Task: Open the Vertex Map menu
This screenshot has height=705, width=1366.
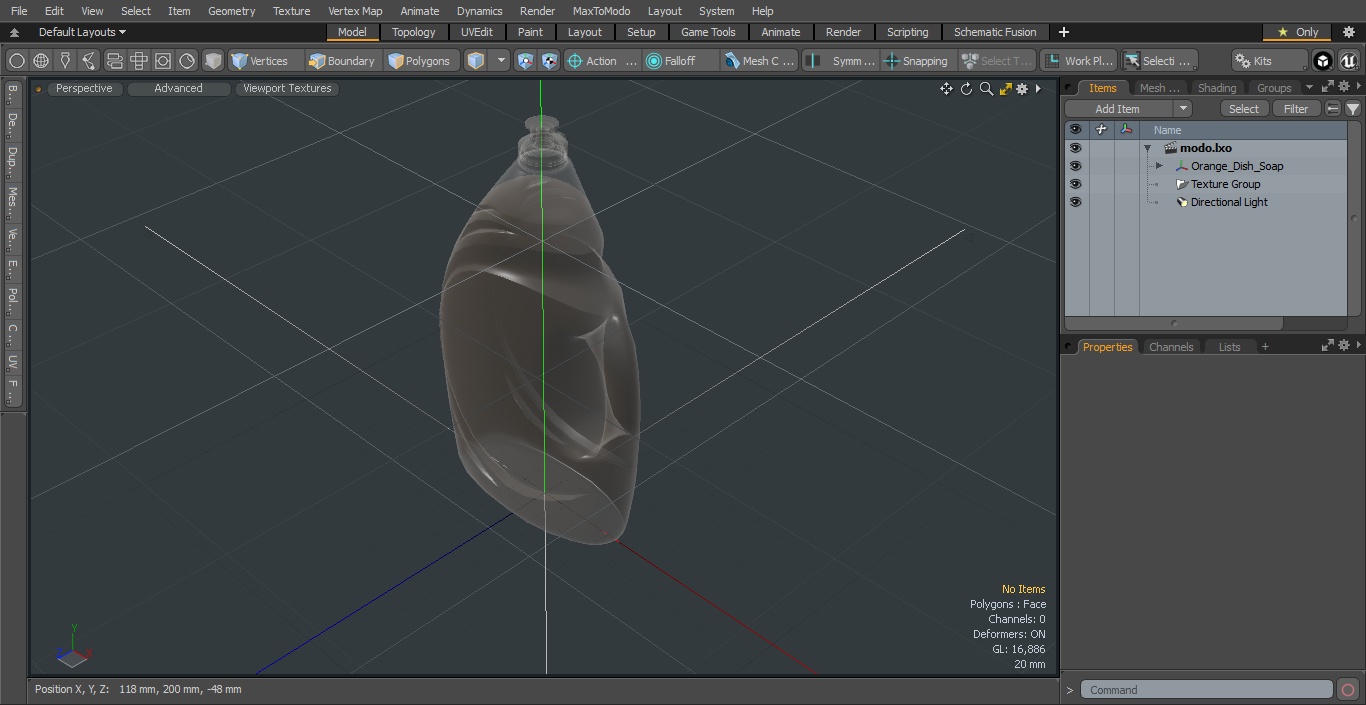Action: point(355,11)
